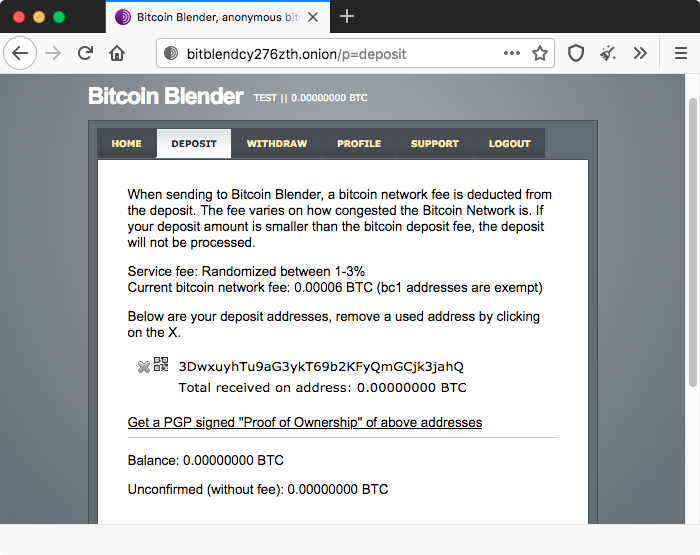Click the Bitcoin Blender site title
700x555 pixels.
coord(166,96)
